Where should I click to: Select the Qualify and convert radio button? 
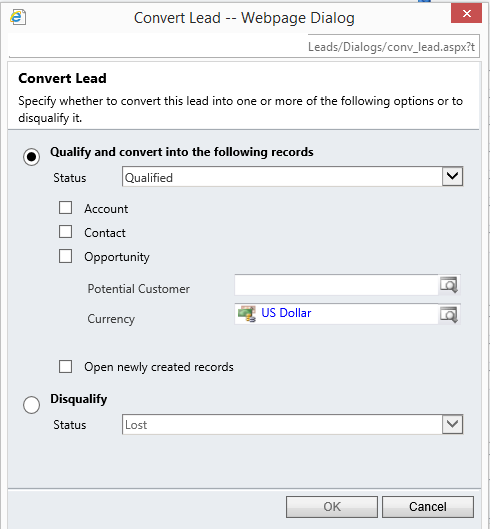click(31, 157)
